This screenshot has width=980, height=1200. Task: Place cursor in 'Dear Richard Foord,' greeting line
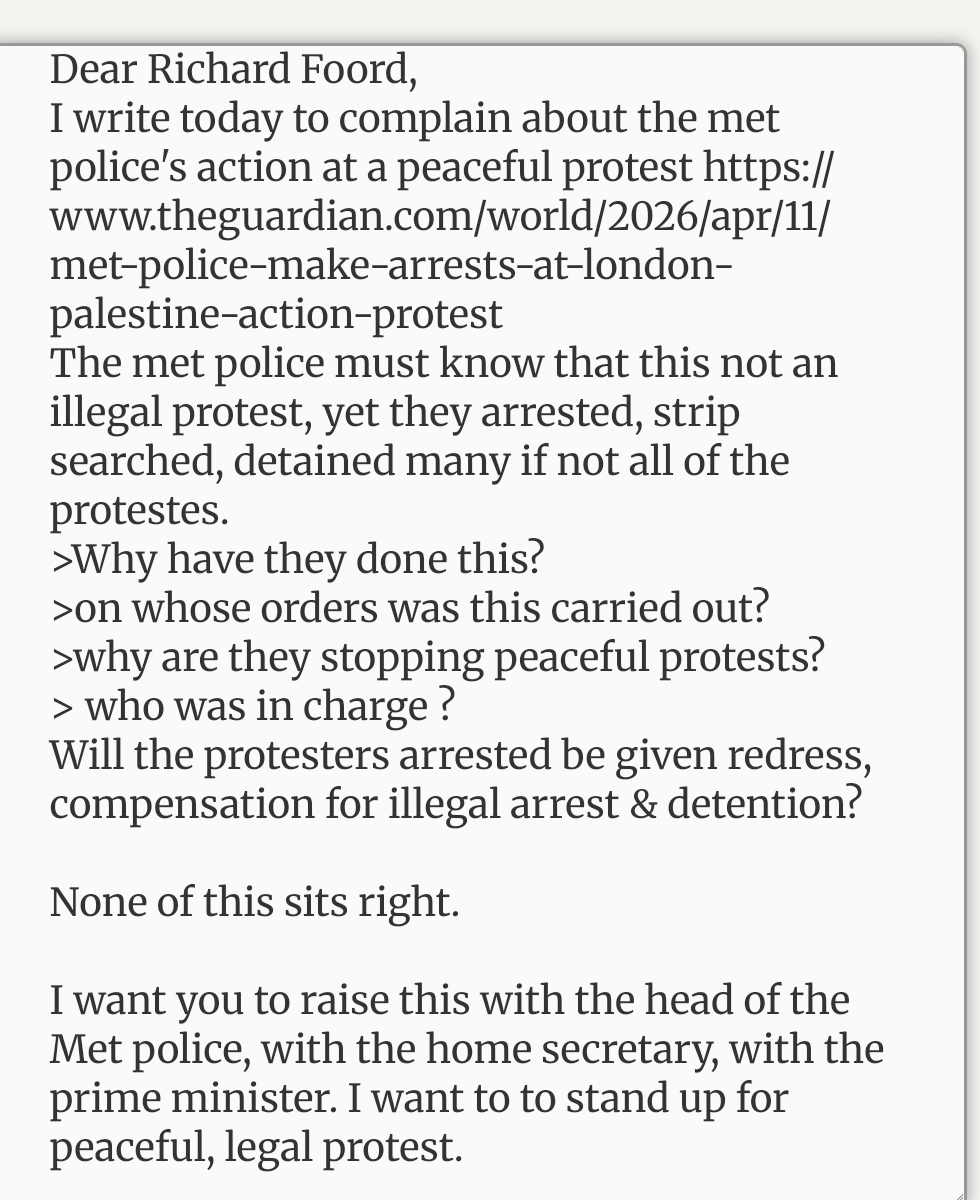point(233,70)
